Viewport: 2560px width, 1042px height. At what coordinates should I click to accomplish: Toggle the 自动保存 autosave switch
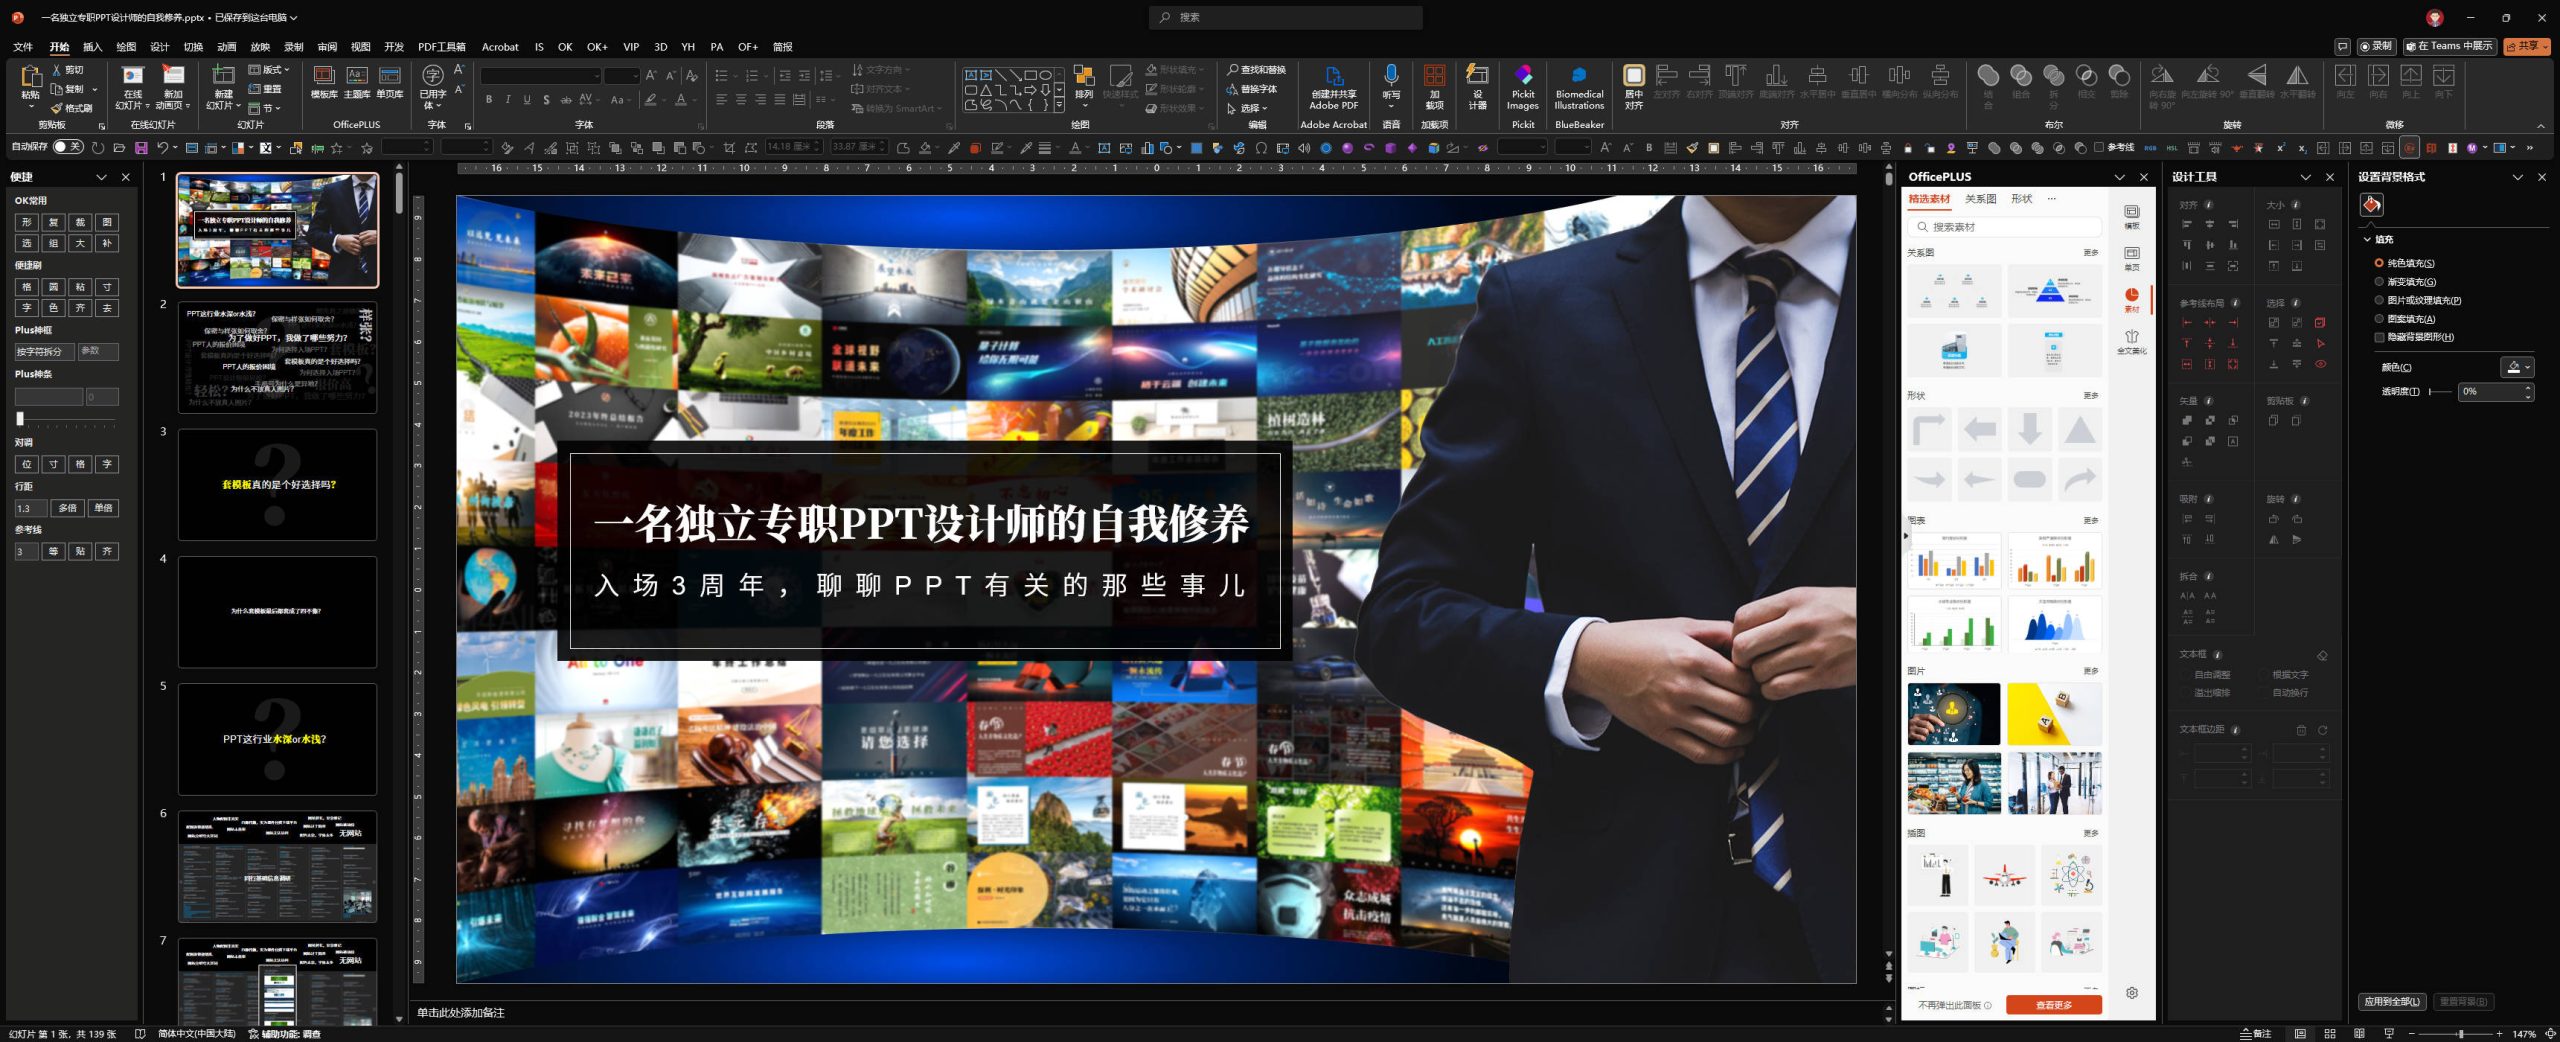(x=68, y=147)
